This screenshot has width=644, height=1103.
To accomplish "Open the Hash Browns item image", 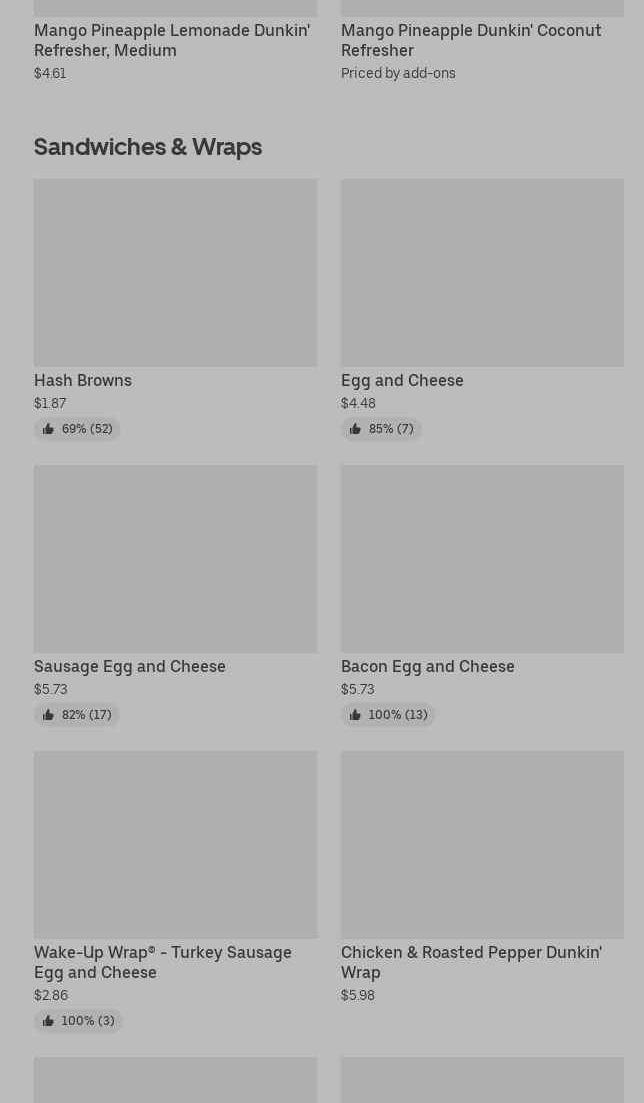I will (x=175, y=272).
